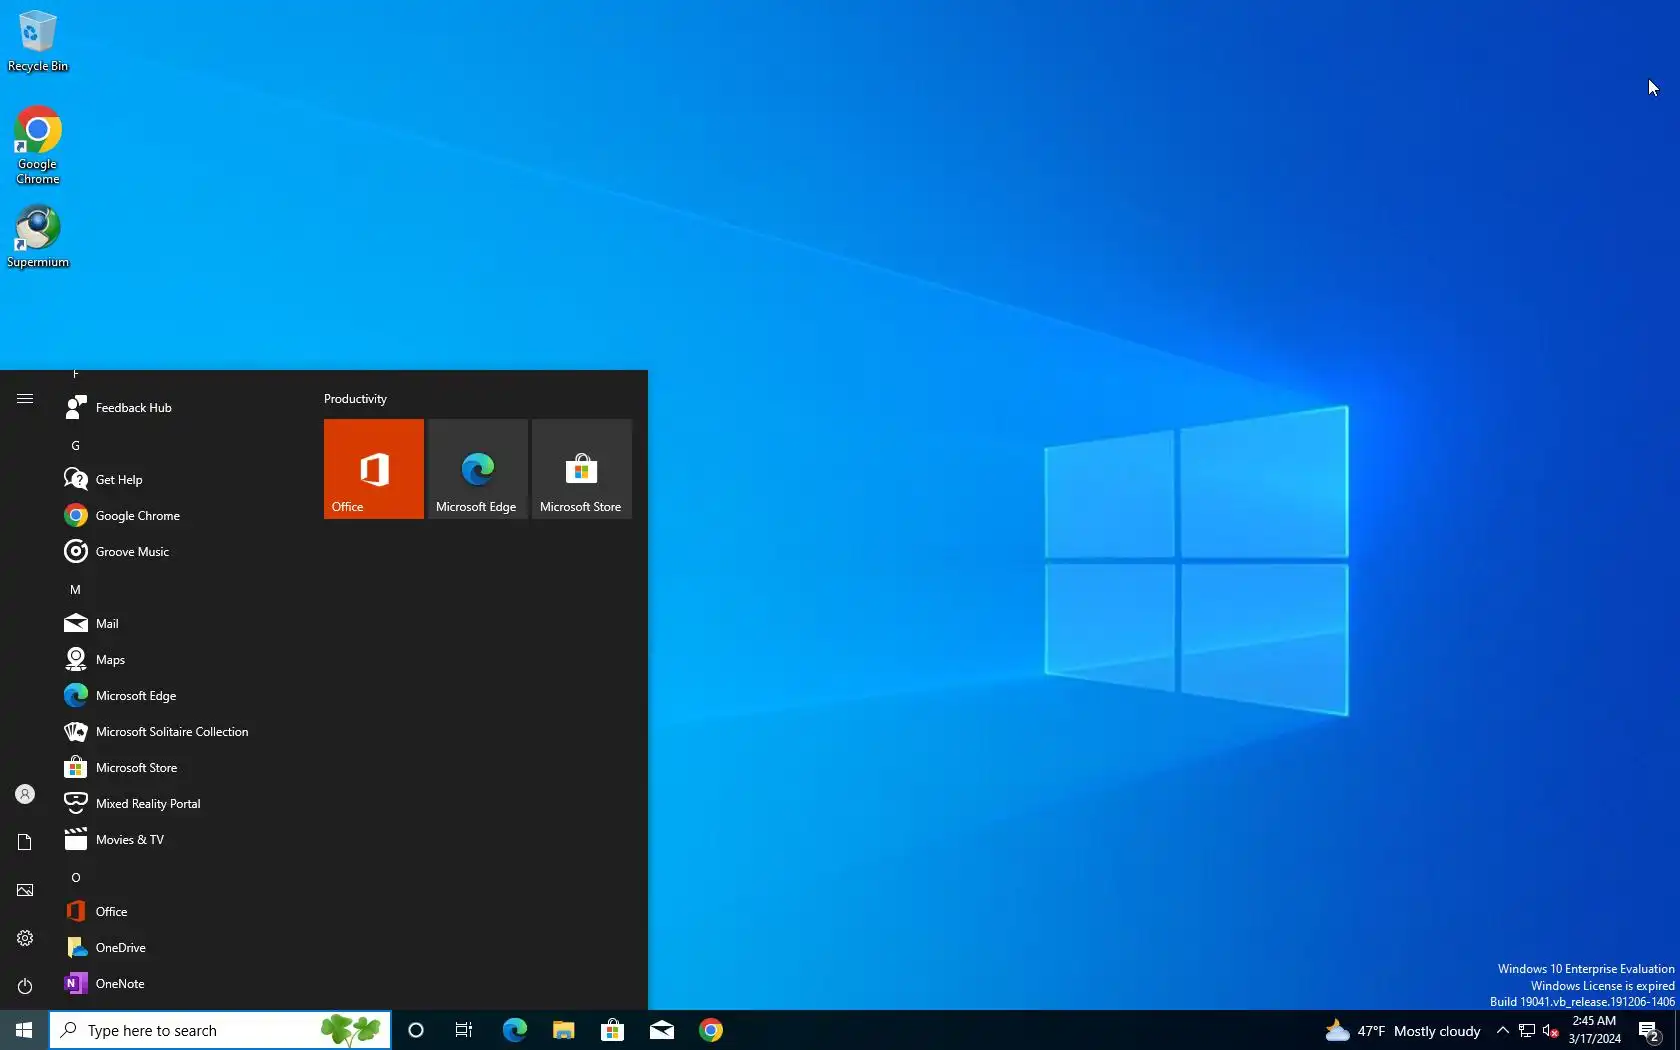Select the Recycle Bin desktop icon

tap(38, 41)
